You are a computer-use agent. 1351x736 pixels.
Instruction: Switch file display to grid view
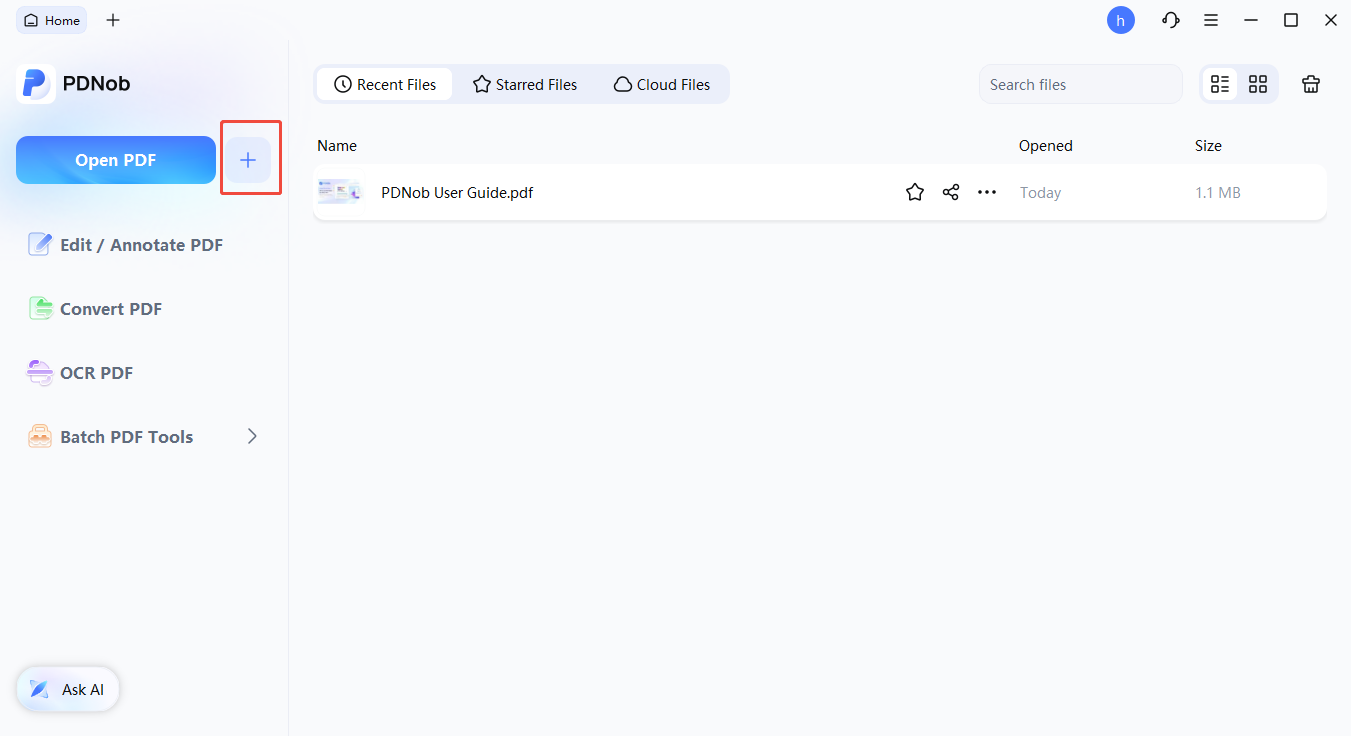click(x=1257, y=84)
